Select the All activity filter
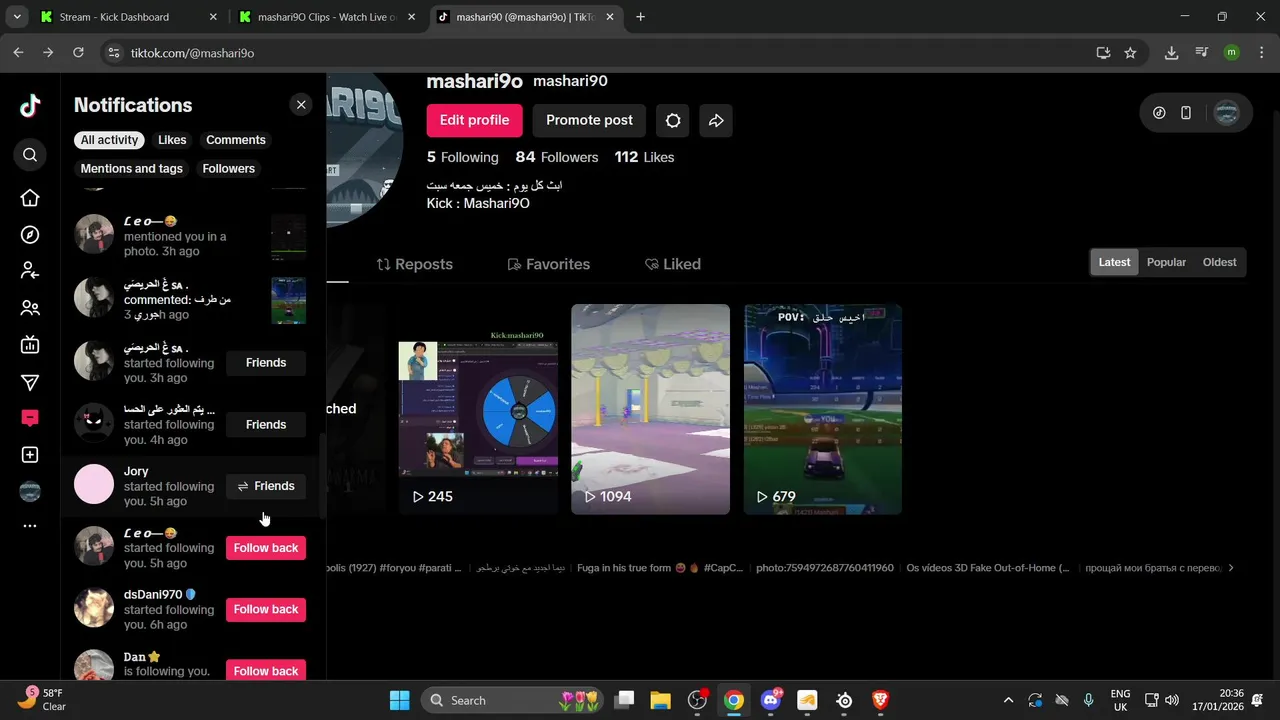Image resolution: width=1280 pixels, height=720 pixels. pyautogui.click(x=109, y=140)
